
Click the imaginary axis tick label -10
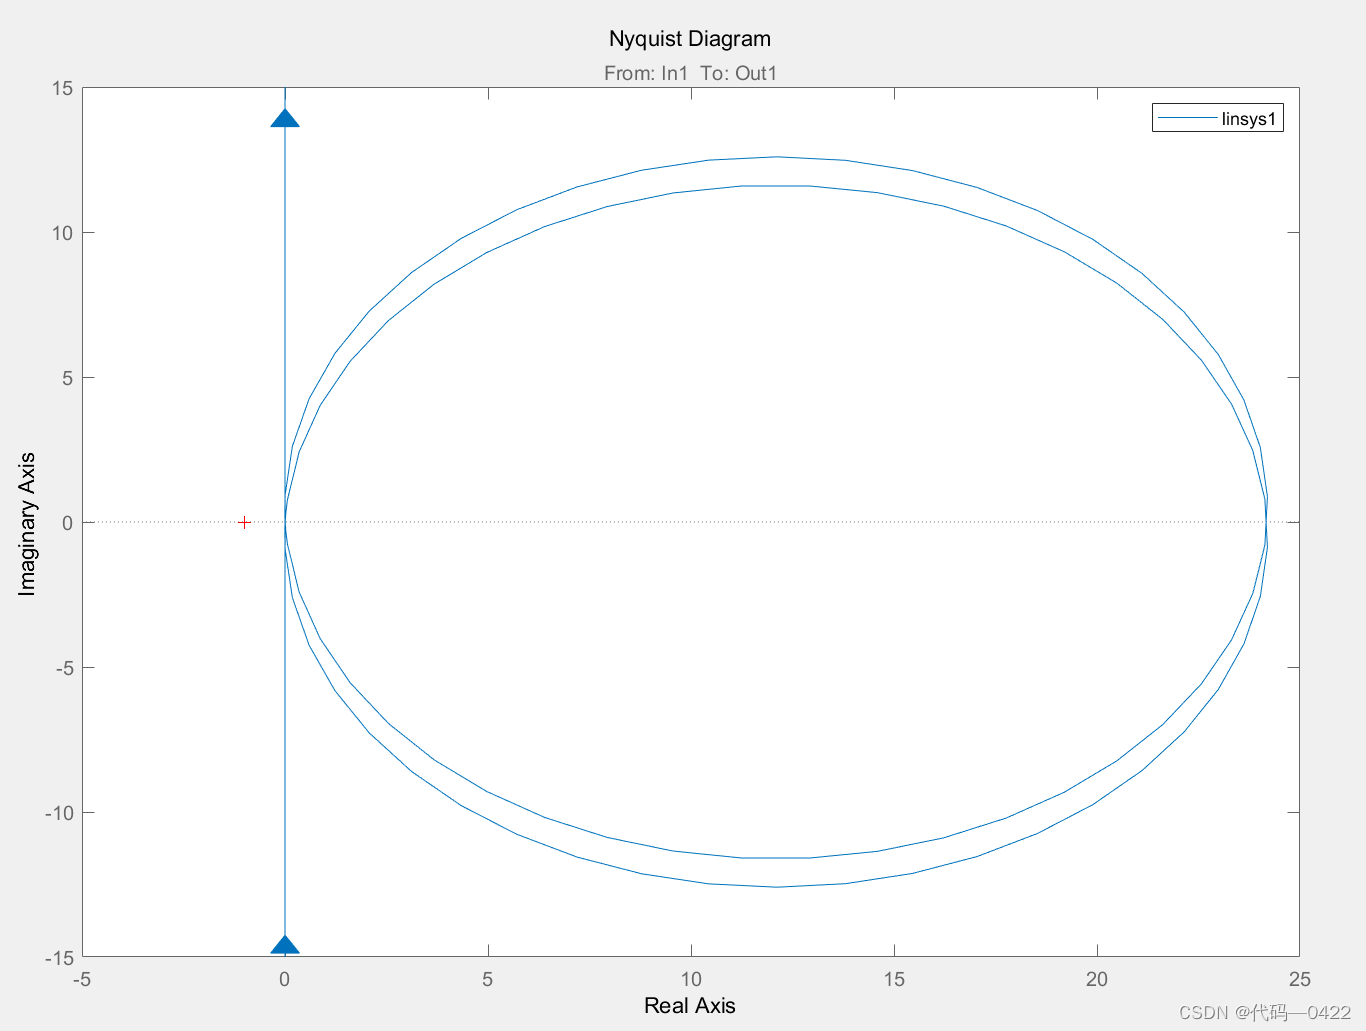(59, 813)
